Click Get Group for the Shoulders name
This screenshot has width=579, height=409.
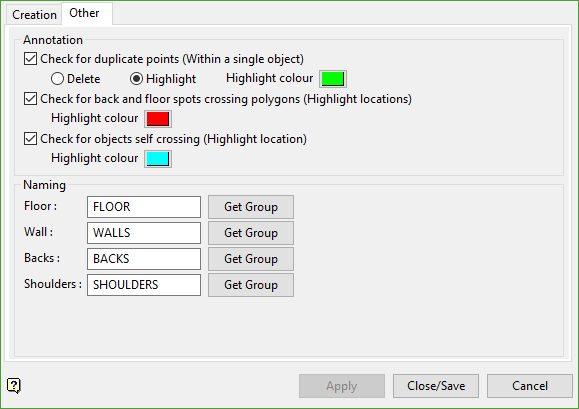pyautogui.click(x=251, y=285)
